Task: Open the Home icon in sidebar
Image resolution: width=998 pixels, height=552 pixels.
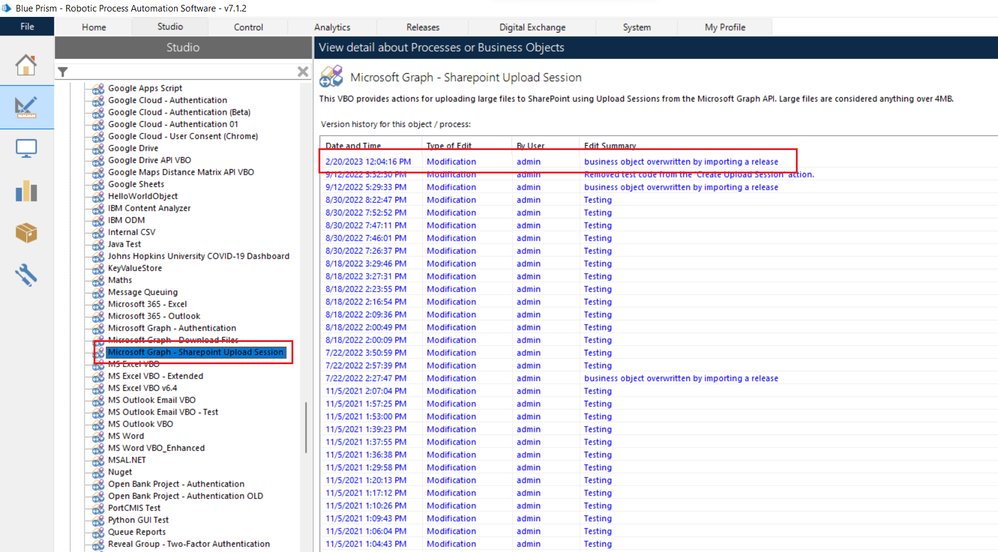Action: [27, 66]
